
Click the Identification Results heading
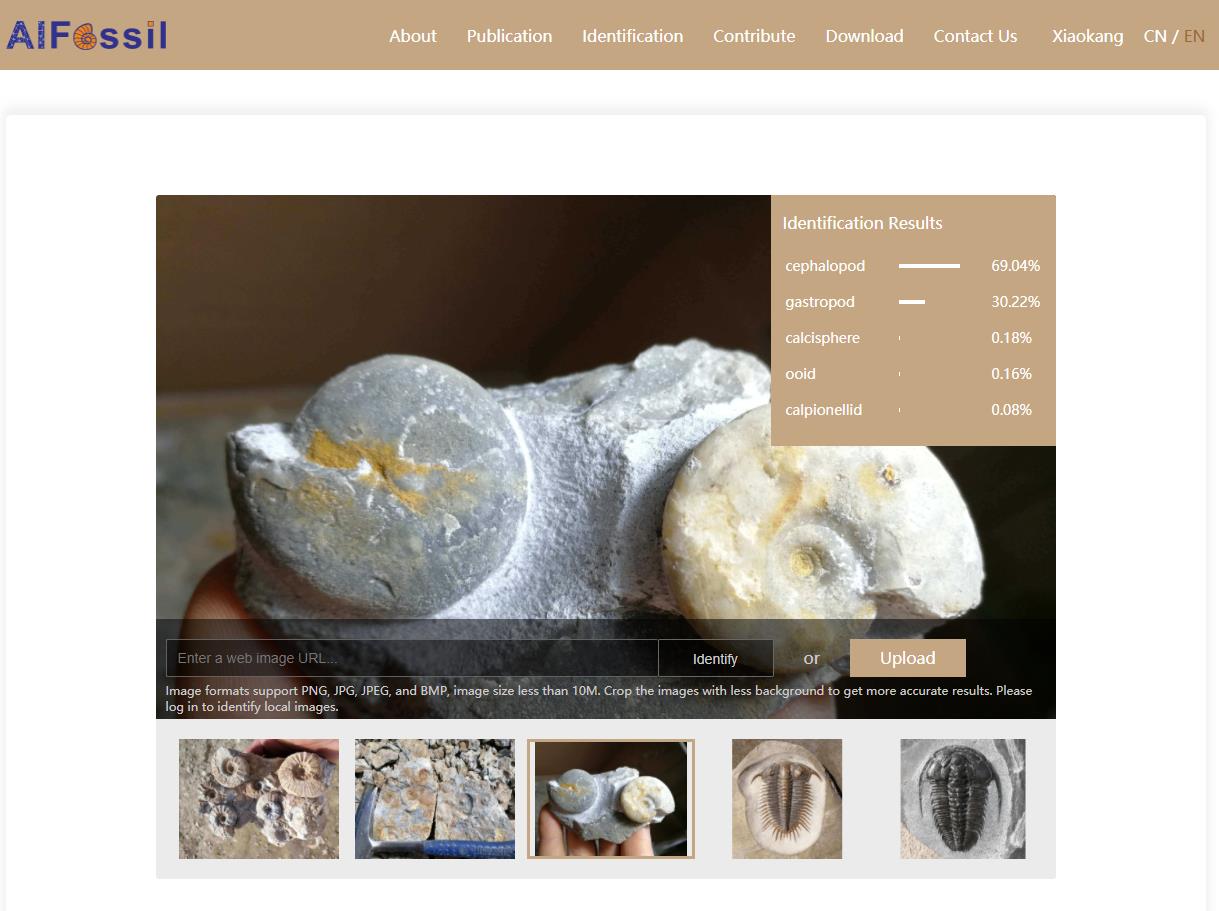coord(862,223)
